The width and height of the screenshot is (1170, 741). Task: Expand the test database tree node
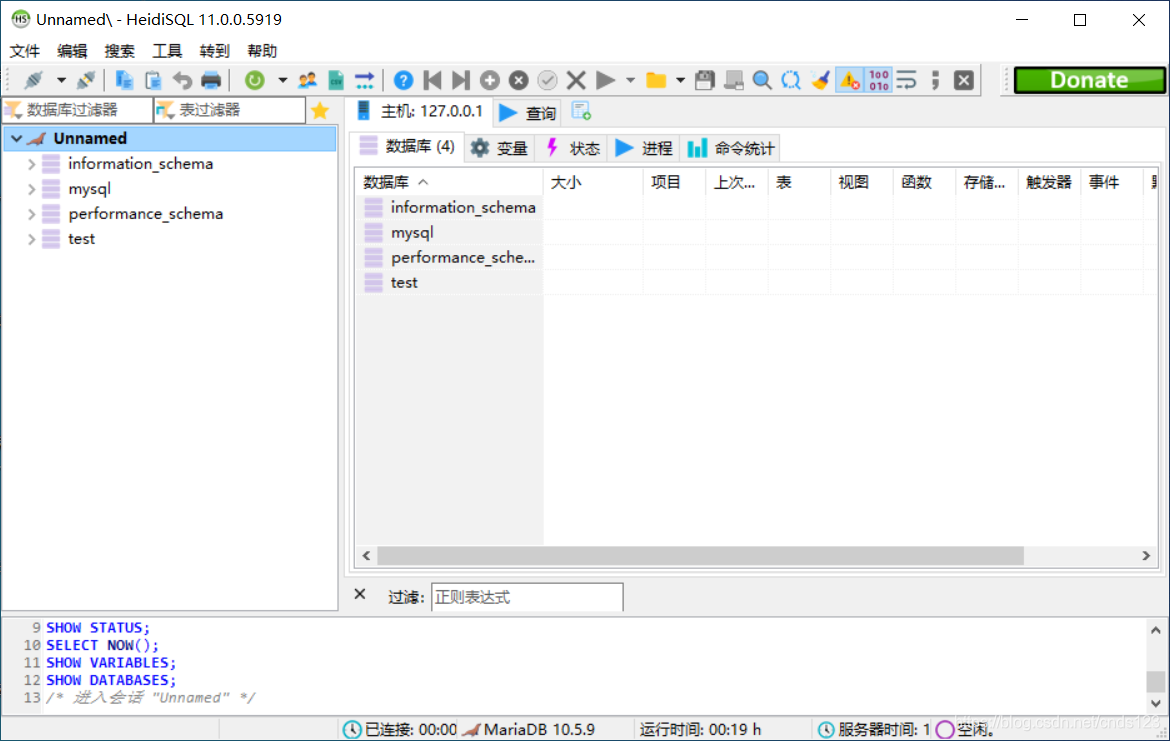tap(31, 239)
